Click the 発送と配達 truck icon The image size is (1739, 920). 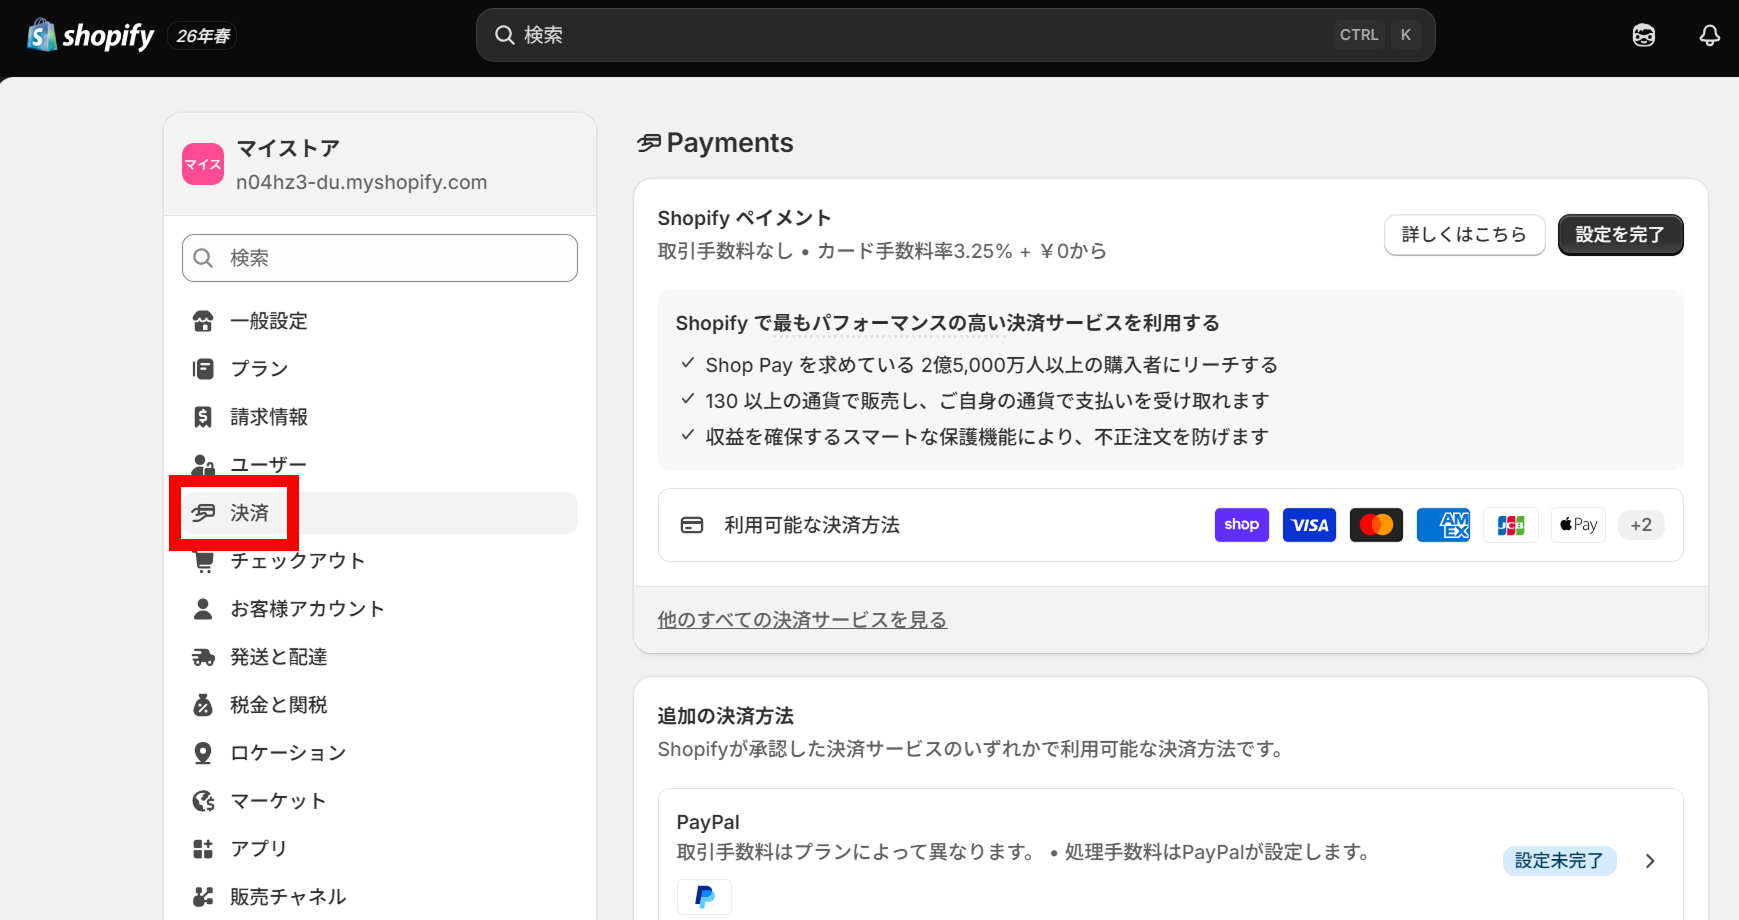203,657
